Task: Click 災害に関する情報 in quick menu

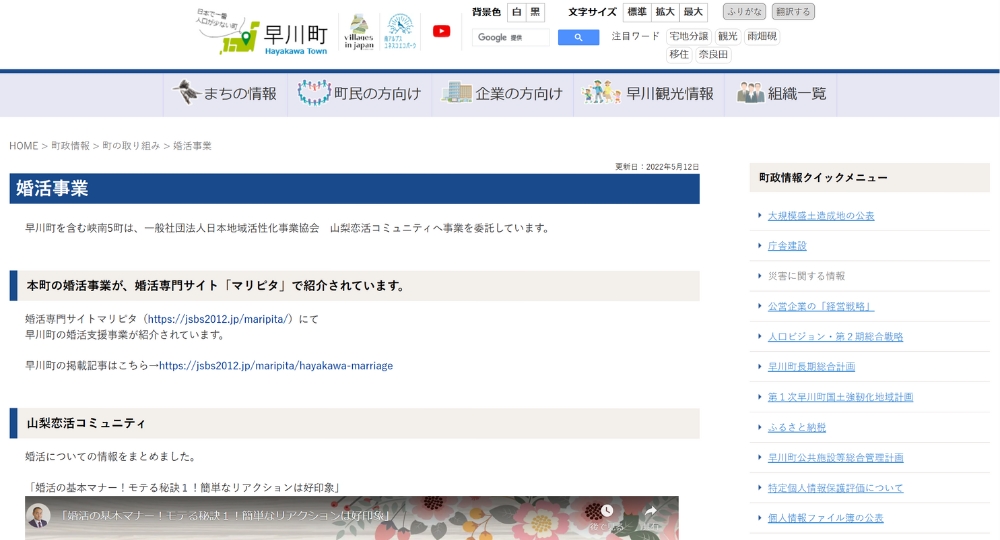Action: (806, 276)
